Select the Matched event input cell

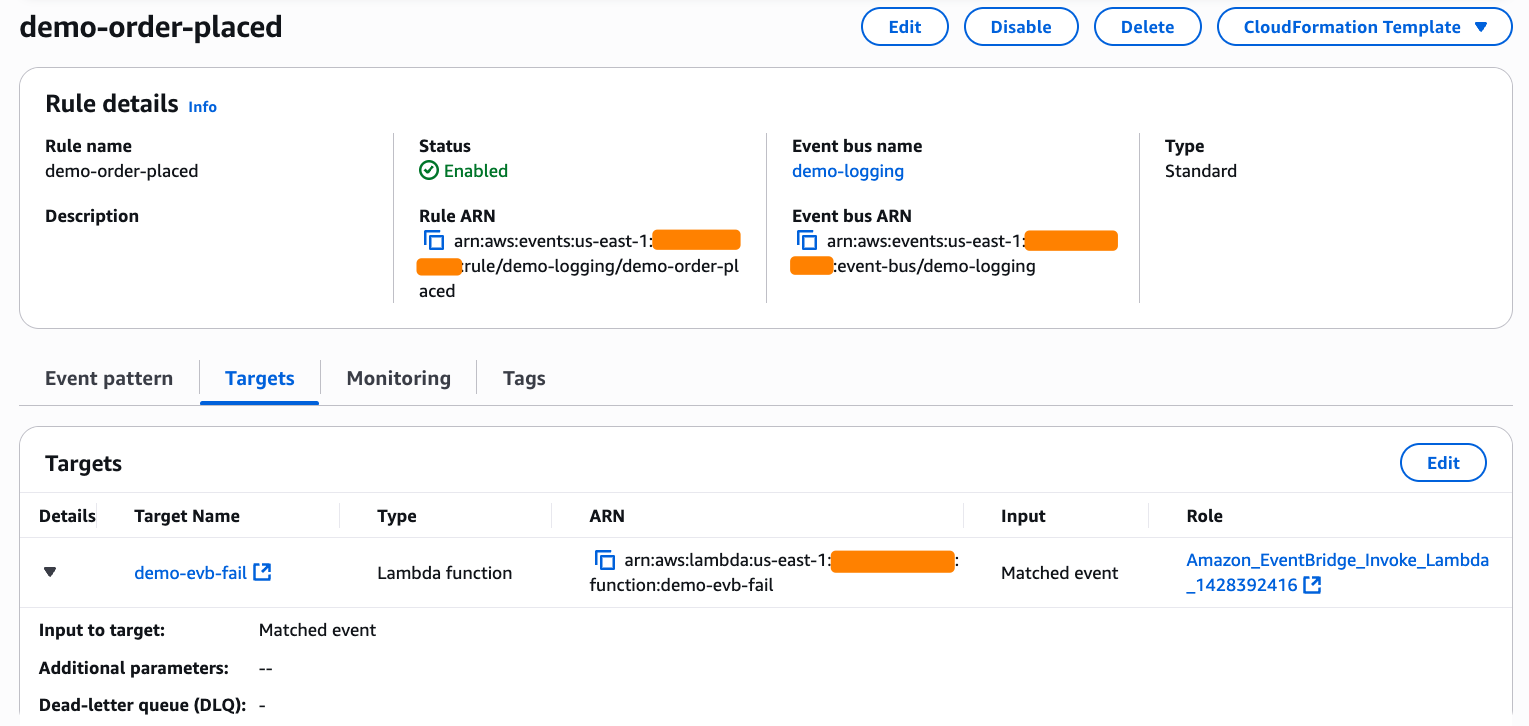[x=1060, y=573]
